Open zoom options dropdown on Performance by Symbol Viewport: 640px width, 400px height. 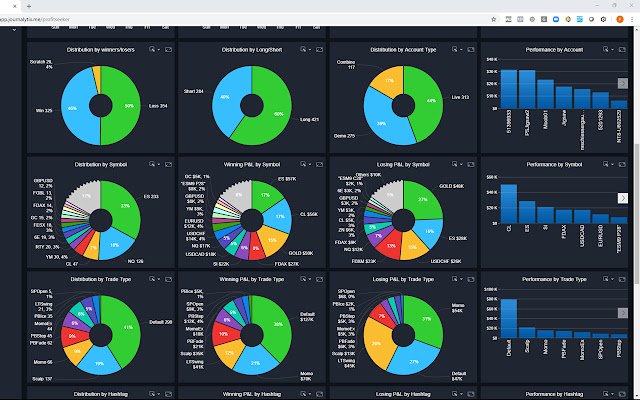point(612,164)
